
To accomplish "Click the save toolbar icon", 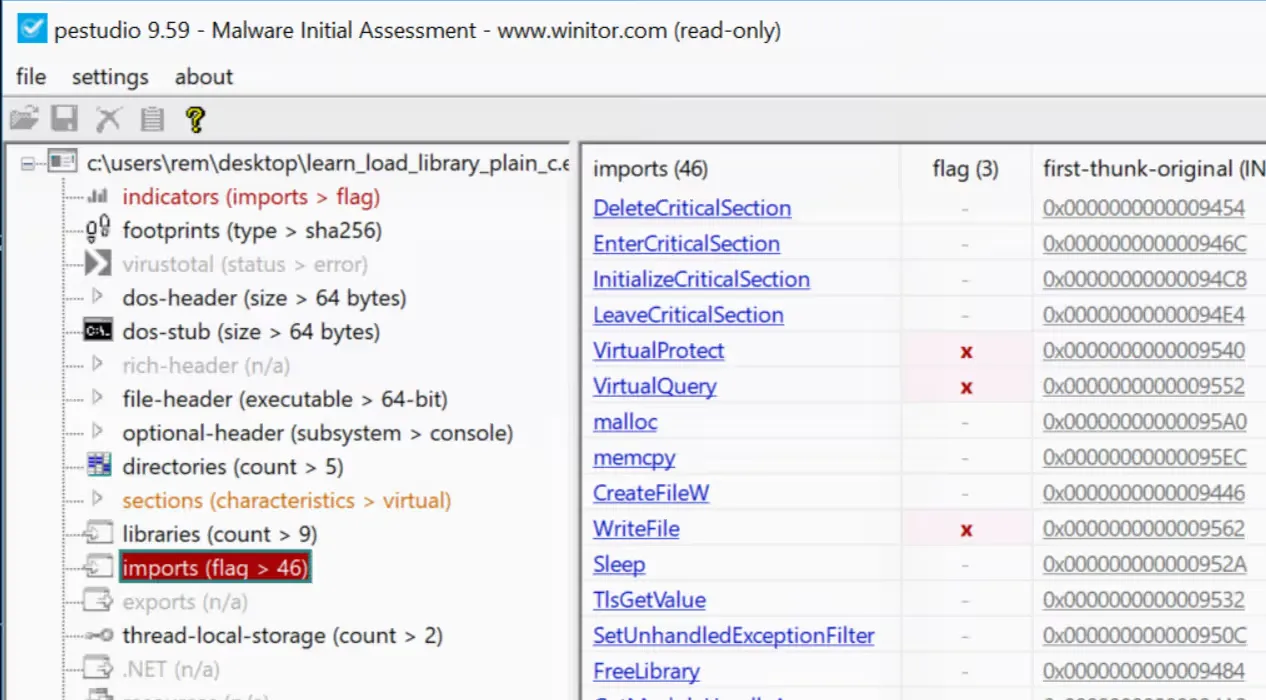I will pos(64,117).
